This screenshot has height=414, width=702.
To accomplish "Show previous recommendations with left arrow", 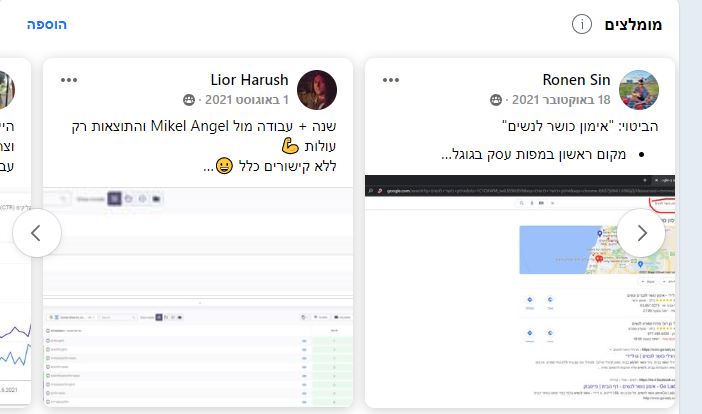I will click(x=37, y=233).
